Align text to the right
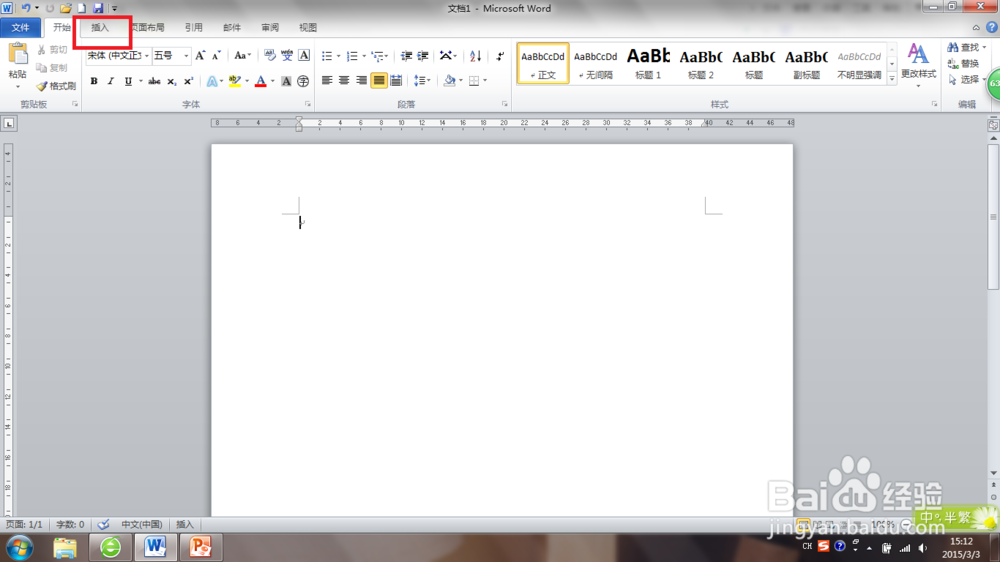 361,80
